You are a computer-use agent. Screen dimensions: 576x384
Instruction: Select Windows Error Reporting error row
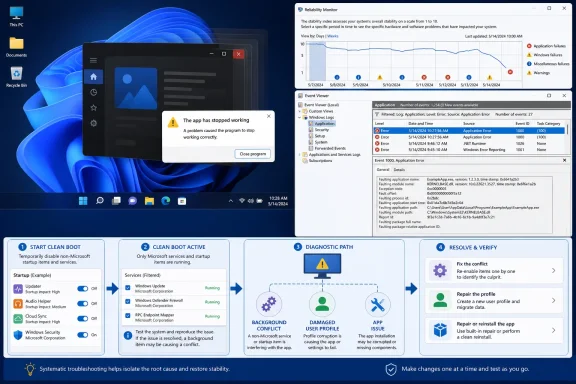(x=469, y=150)
